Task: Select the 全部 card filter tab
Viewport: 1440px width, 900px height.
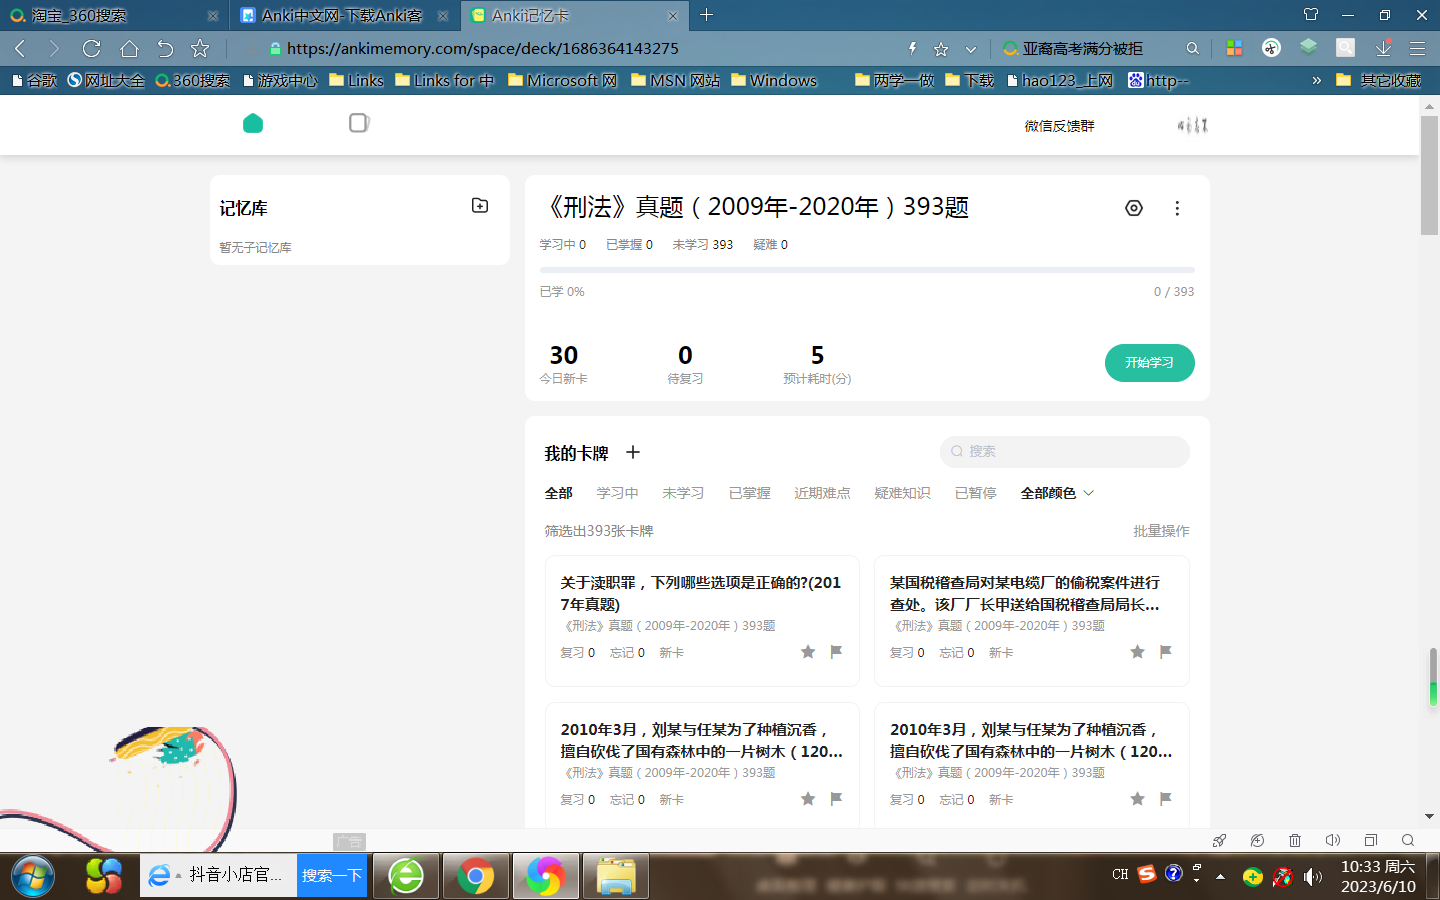Action: tap(558, 493)
